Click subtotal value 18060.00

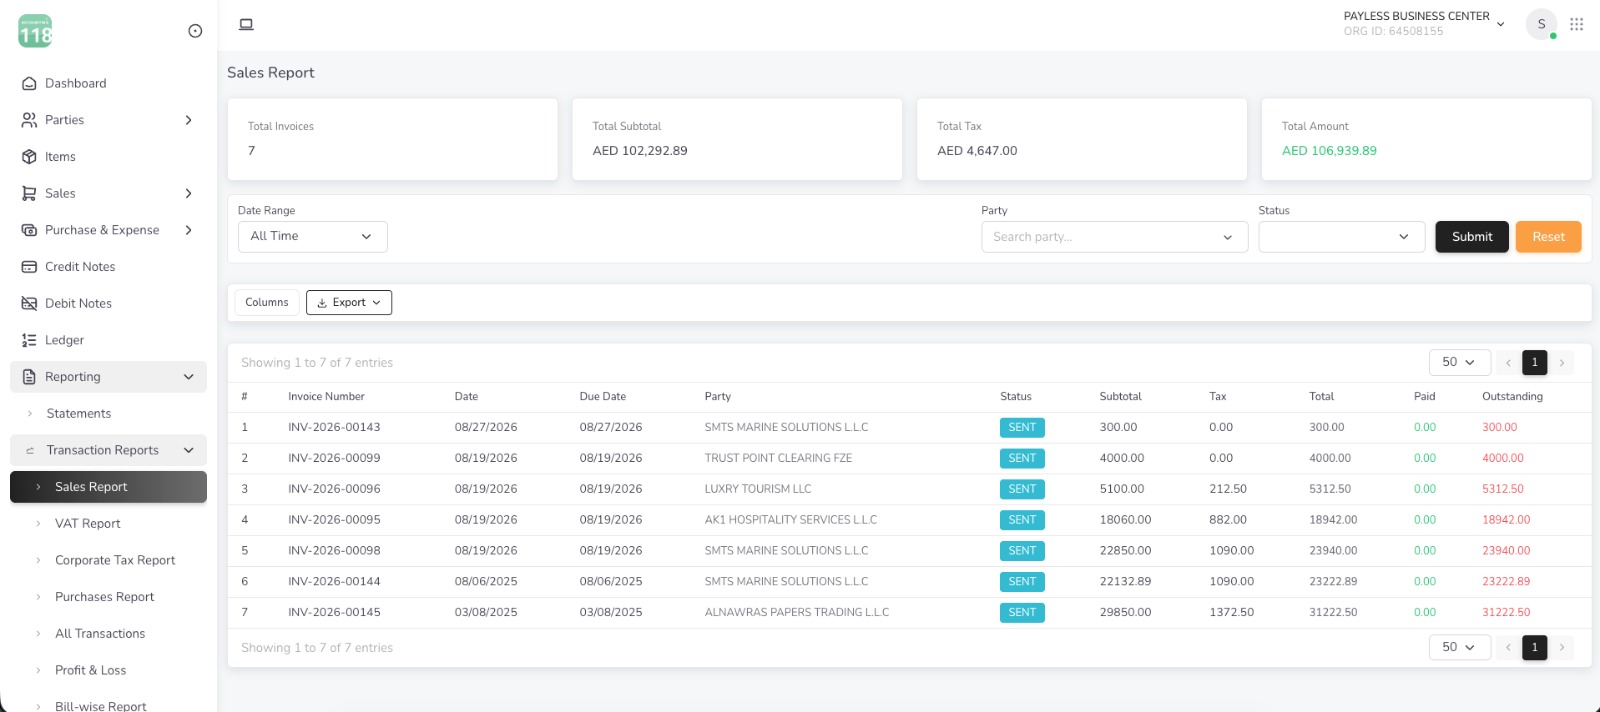tap(1125, 520)
